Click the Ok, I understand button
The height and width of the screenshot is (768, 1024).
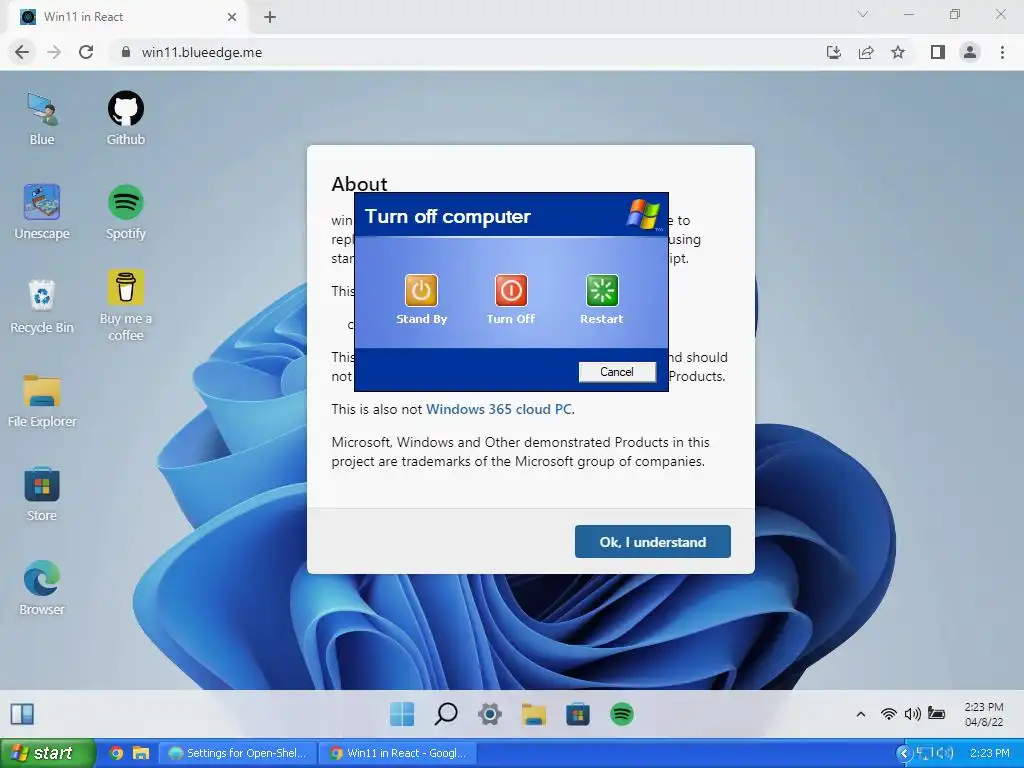click(x=652, y=541)
